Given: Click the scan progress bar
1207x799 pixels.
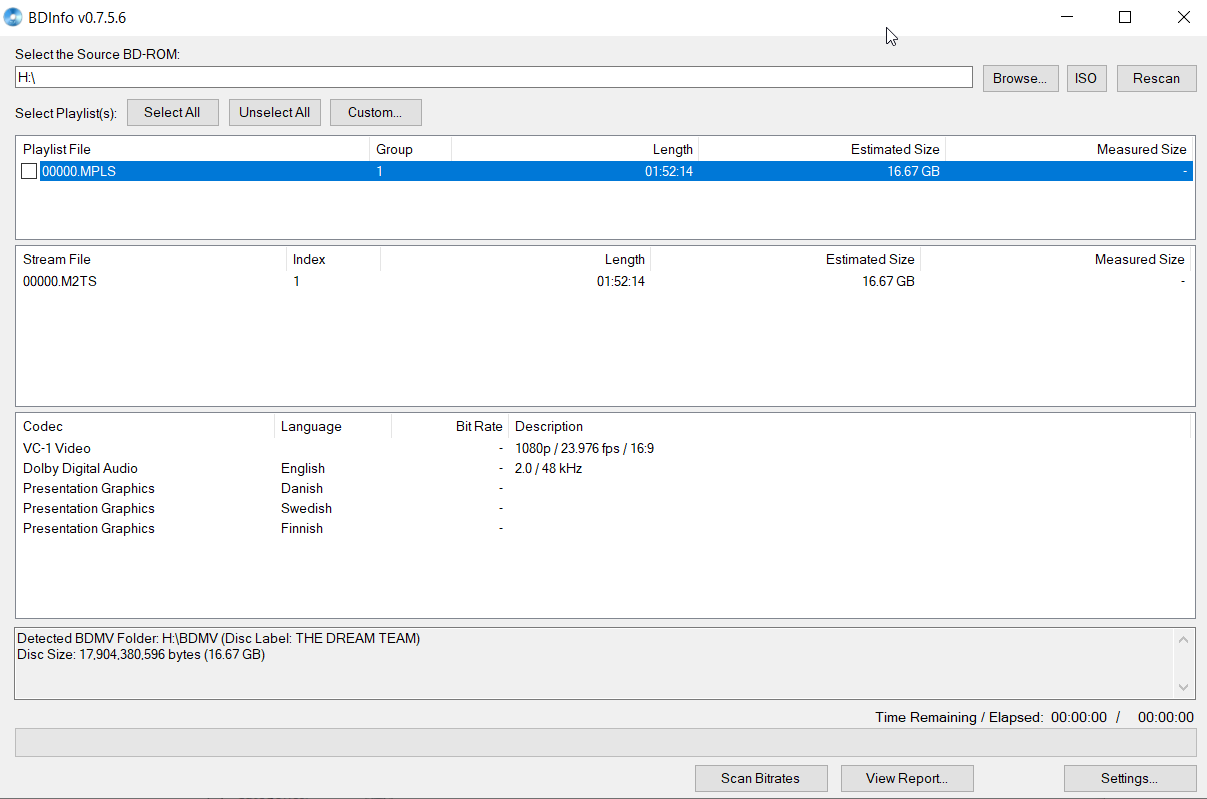Looking at the screenshot, I should coord(605,742).
